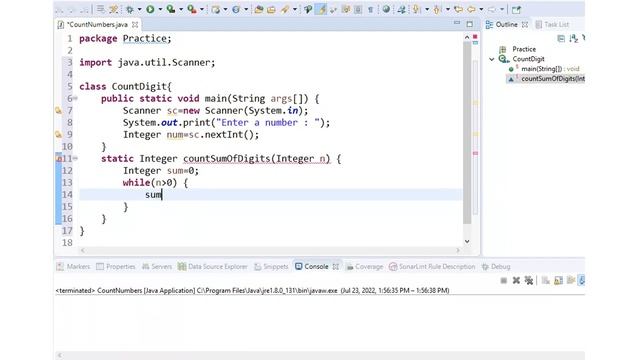
Task: Click the New Java Class toolbar icon
Action: click(x=236, y=9)
